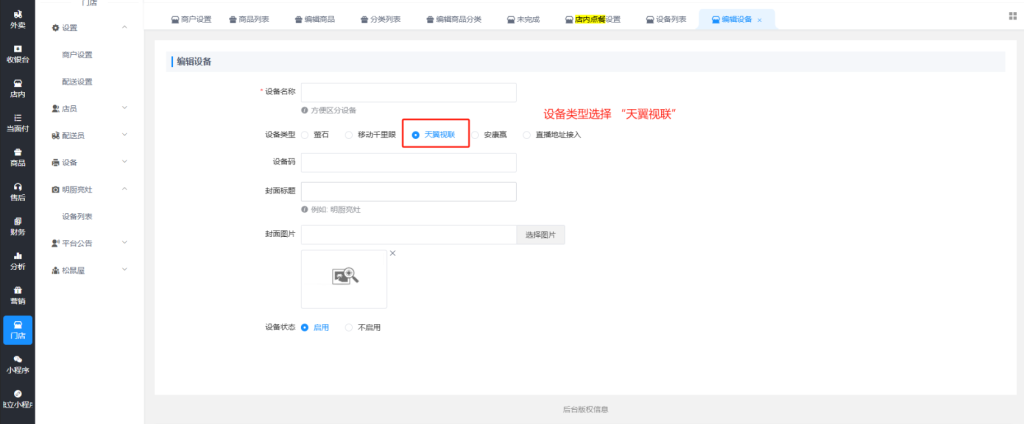The height and width of the screenshot is (424, 1024).
Task: Set device status to 启用
Action: point(305,327)
